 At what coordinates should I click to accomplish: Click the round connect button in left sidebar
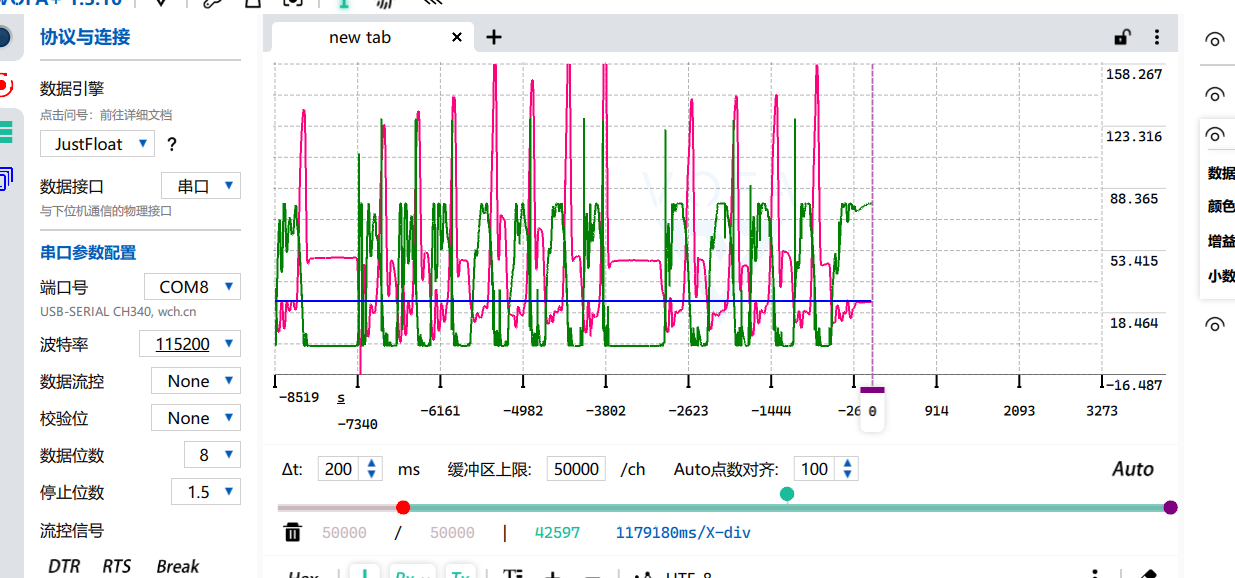point(3,38)
